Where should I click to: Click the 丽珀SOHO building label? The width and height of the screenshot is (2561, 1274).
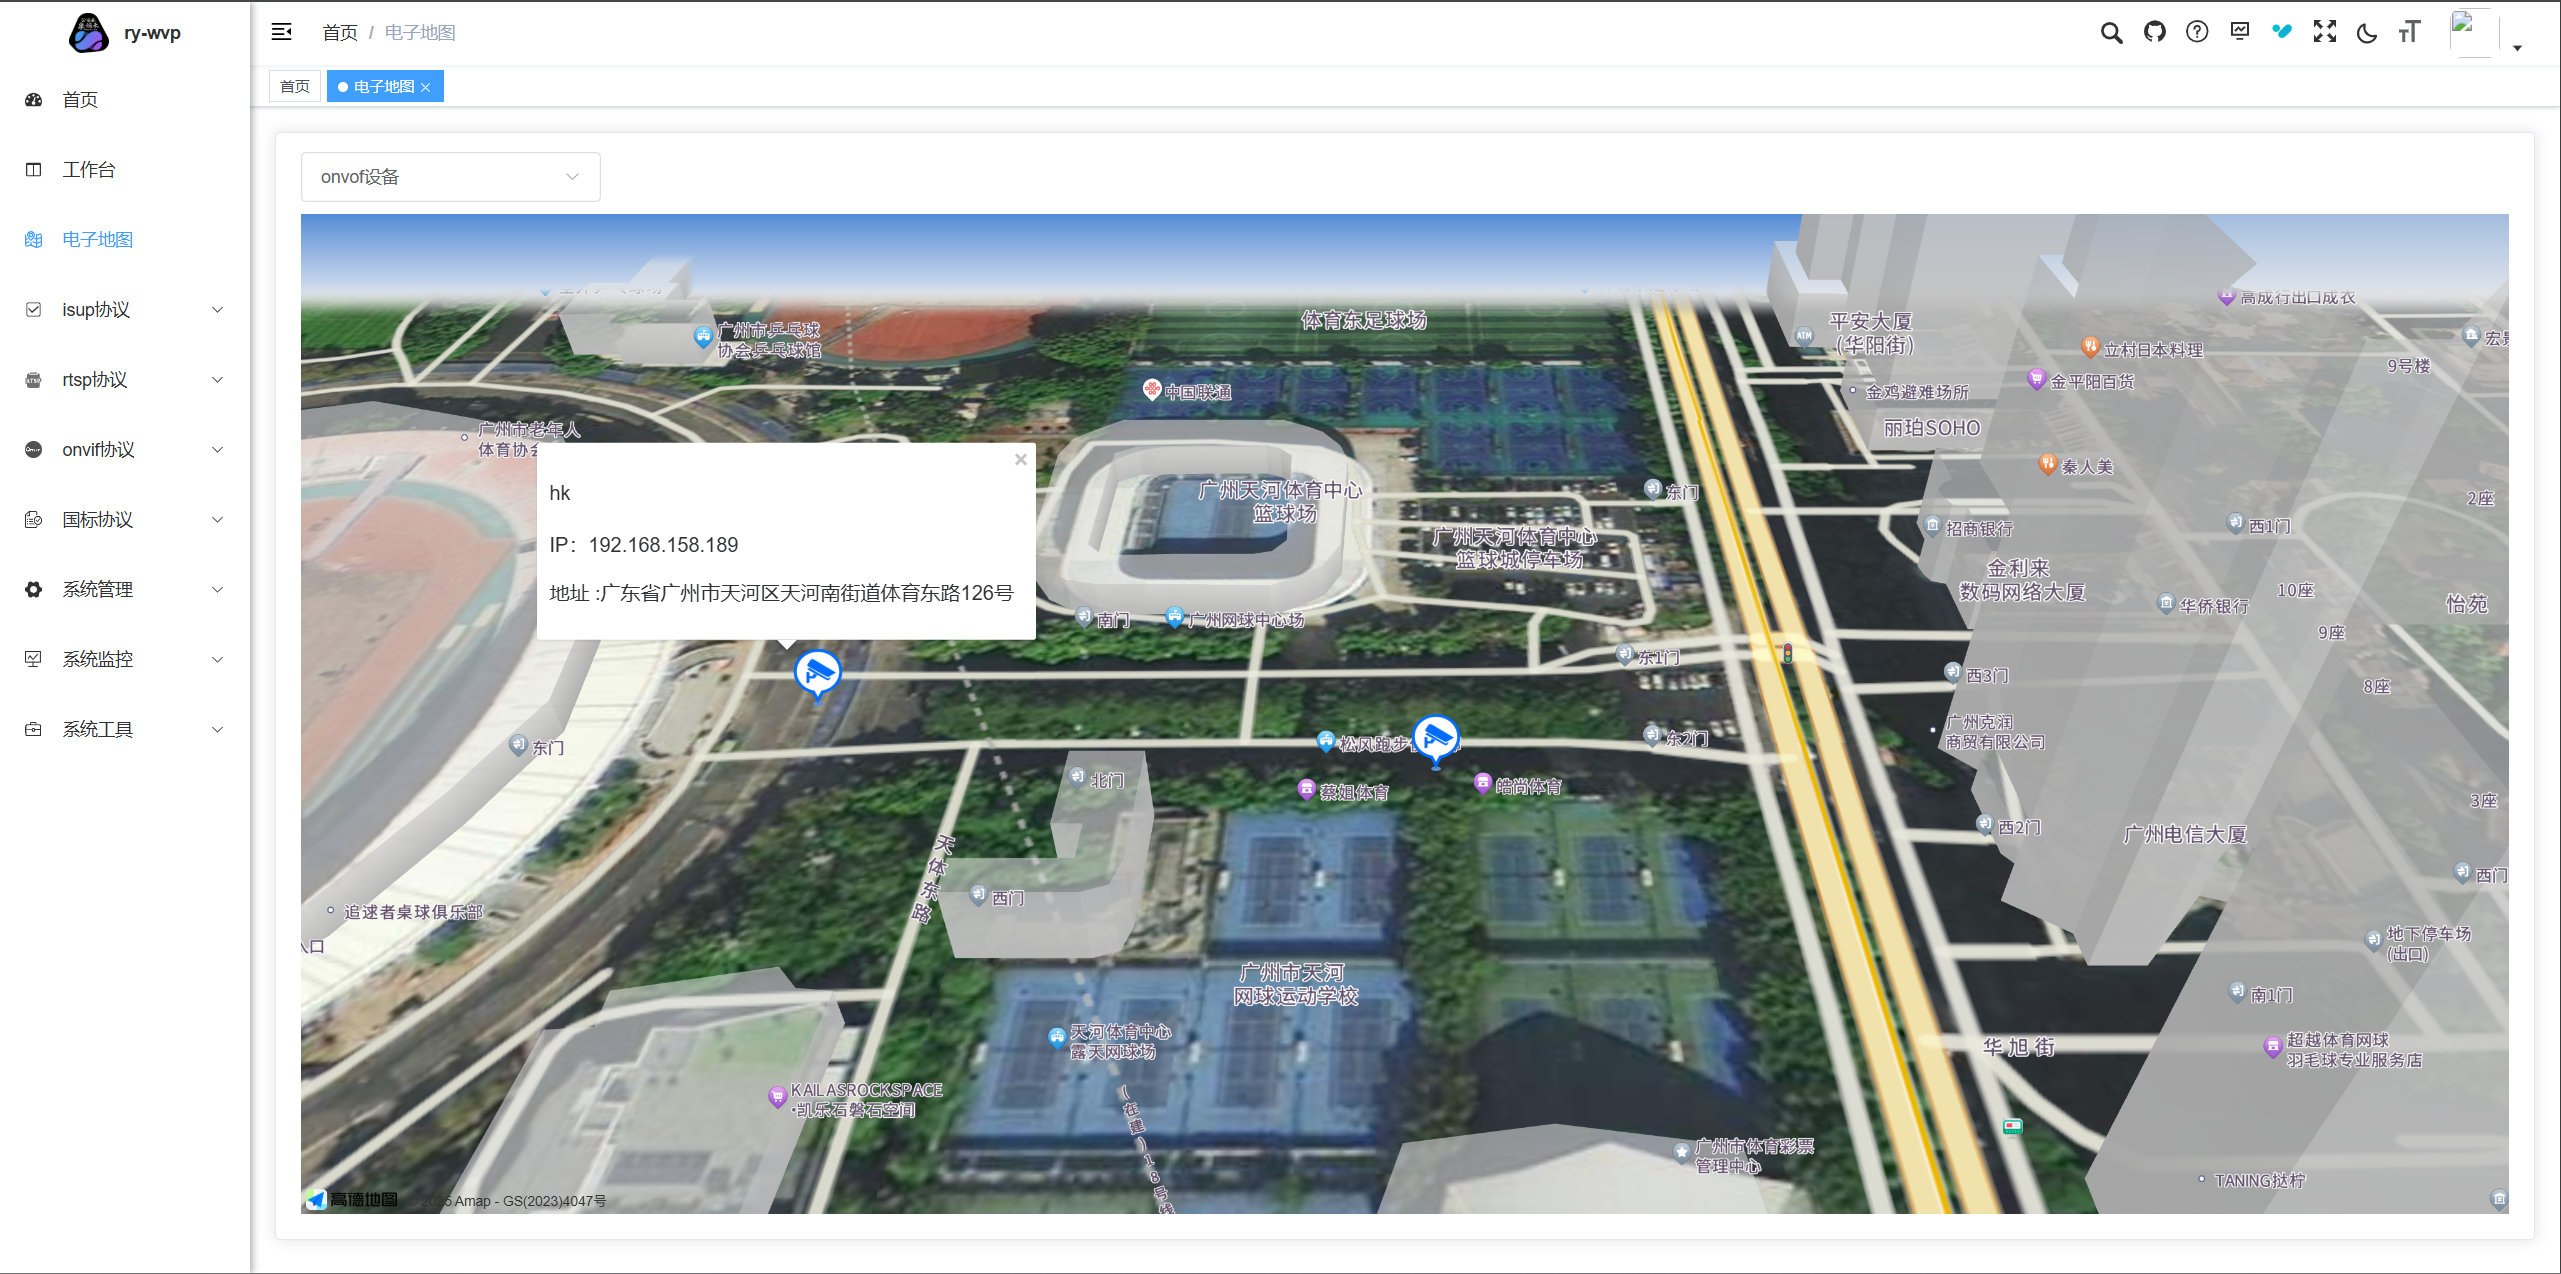tap(1932, 428)
